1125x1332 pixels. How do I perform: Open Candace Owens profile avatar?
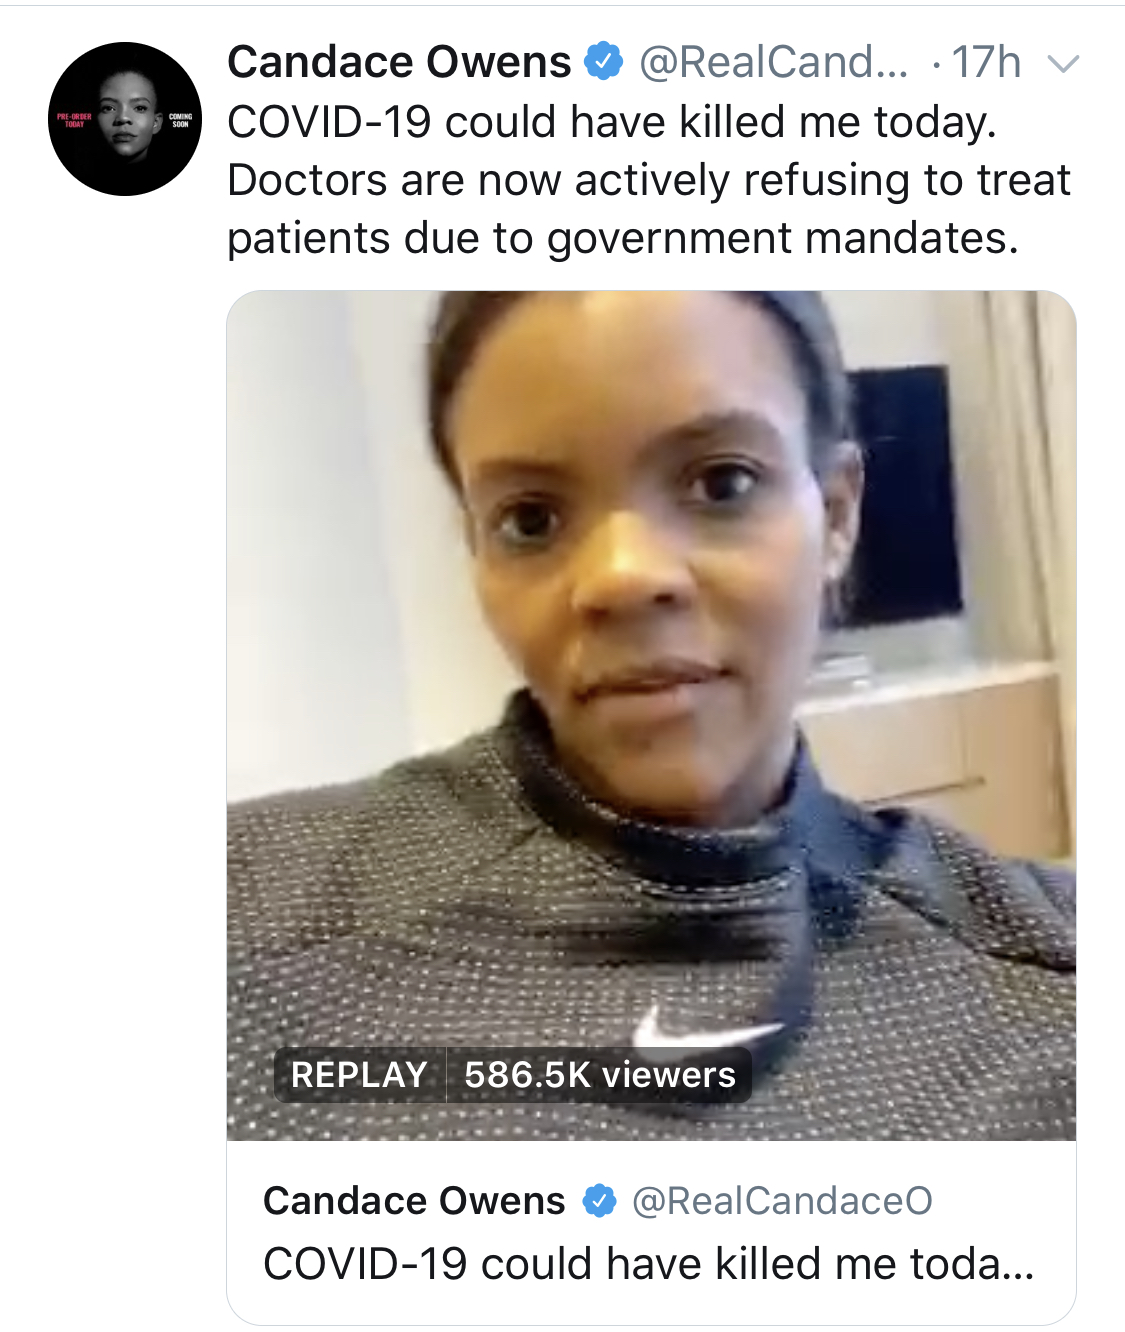[x=125, y=119]
